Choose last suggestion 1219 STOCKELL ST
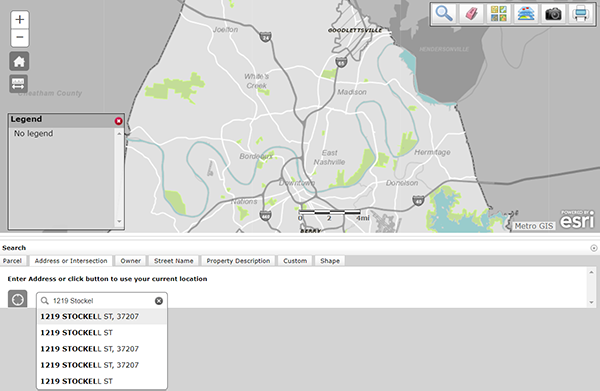The image size is (600, 391). coord(102,381)
